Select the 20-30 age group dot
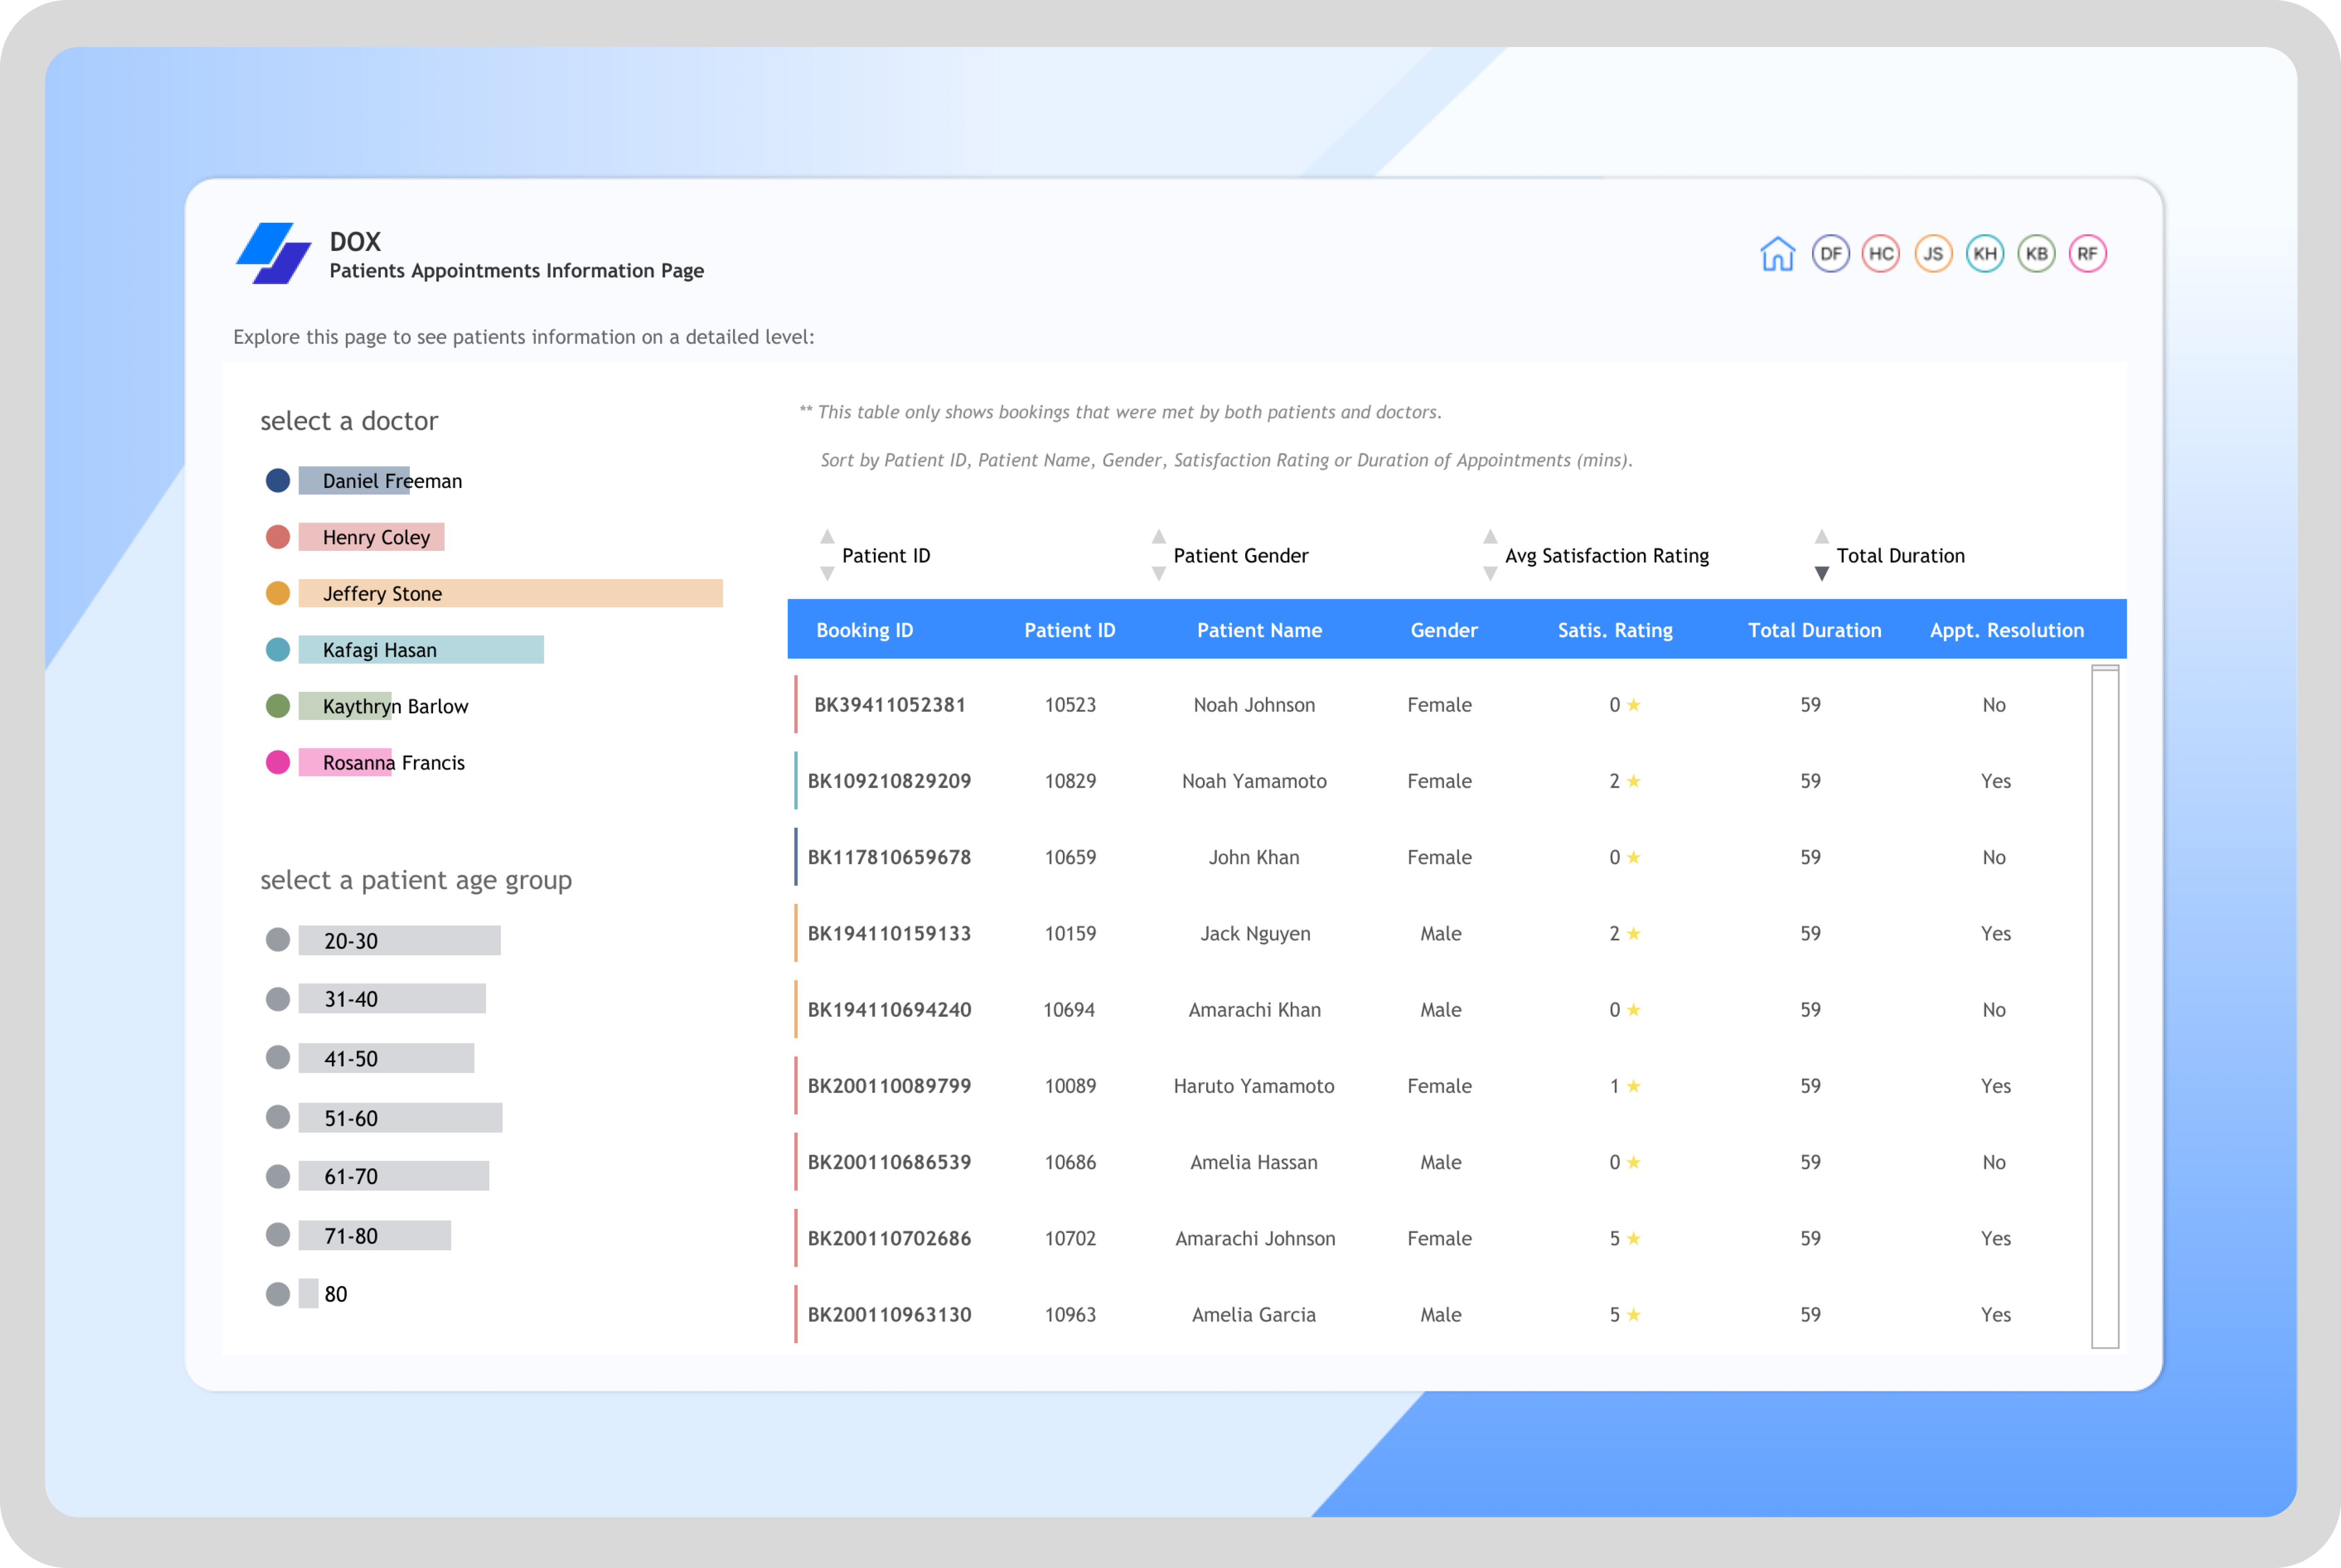The width and height of the screenshot is (2341, 1568). [x=278, y=940]
